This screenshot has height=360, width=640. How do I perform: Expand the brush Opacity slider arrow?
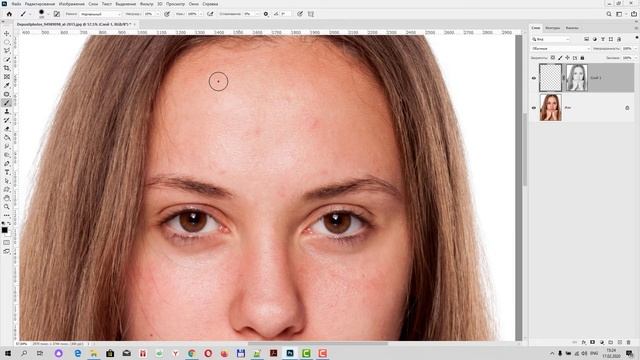(x=158, y=14)
